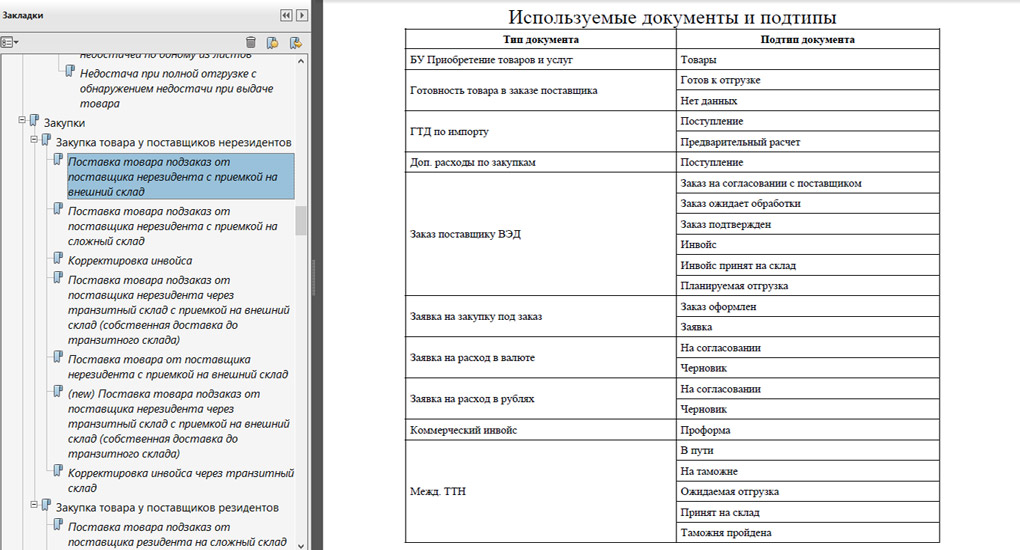Click subtype cell Проформа

(808, 430)
